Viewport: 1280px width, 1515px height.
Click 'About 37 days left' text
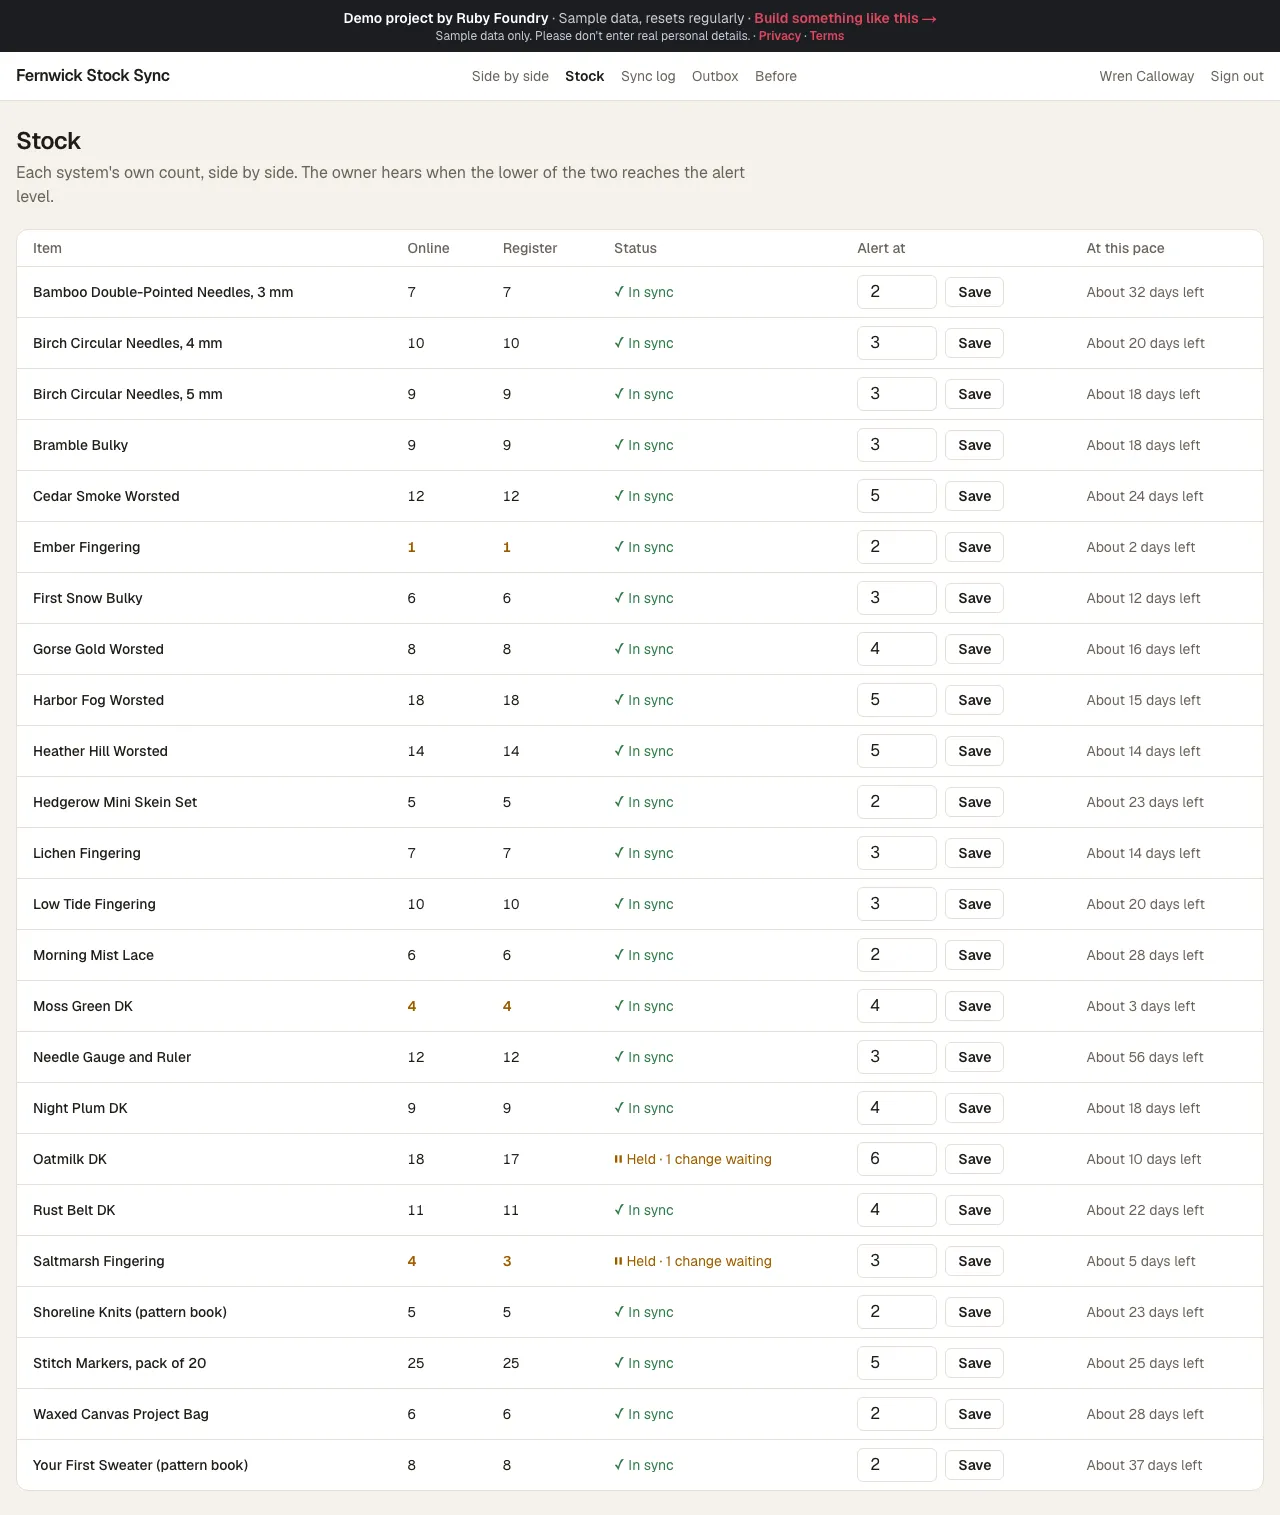pyautogui.click(x=1145, y=1465)
